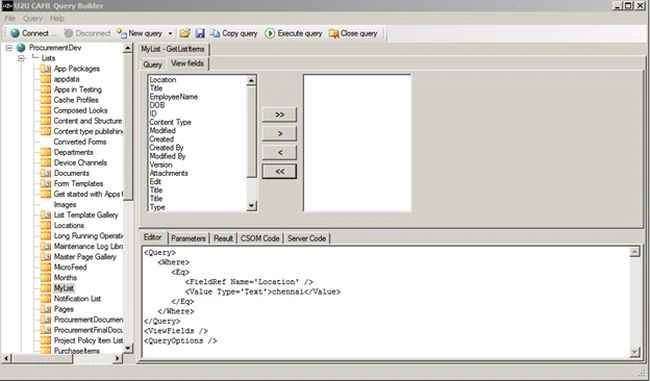Viewport: 650px width, 381px height.
Task: Open the Query menu
Action: point(33,19)
